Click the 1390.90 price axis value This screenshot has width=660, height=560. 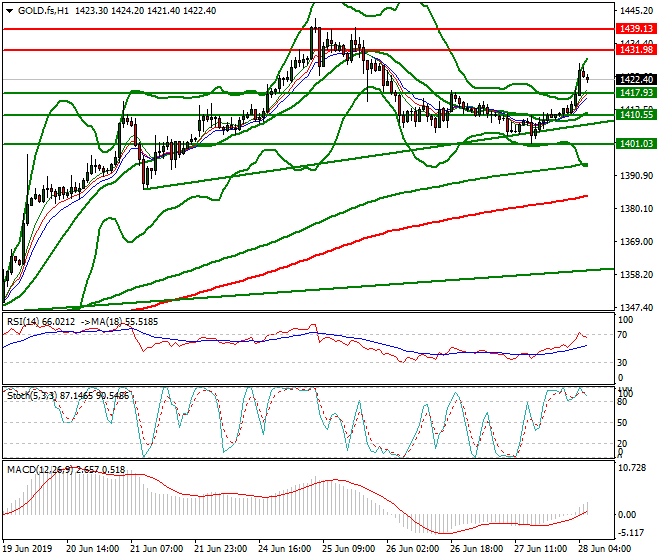click(x=637, y=175)
